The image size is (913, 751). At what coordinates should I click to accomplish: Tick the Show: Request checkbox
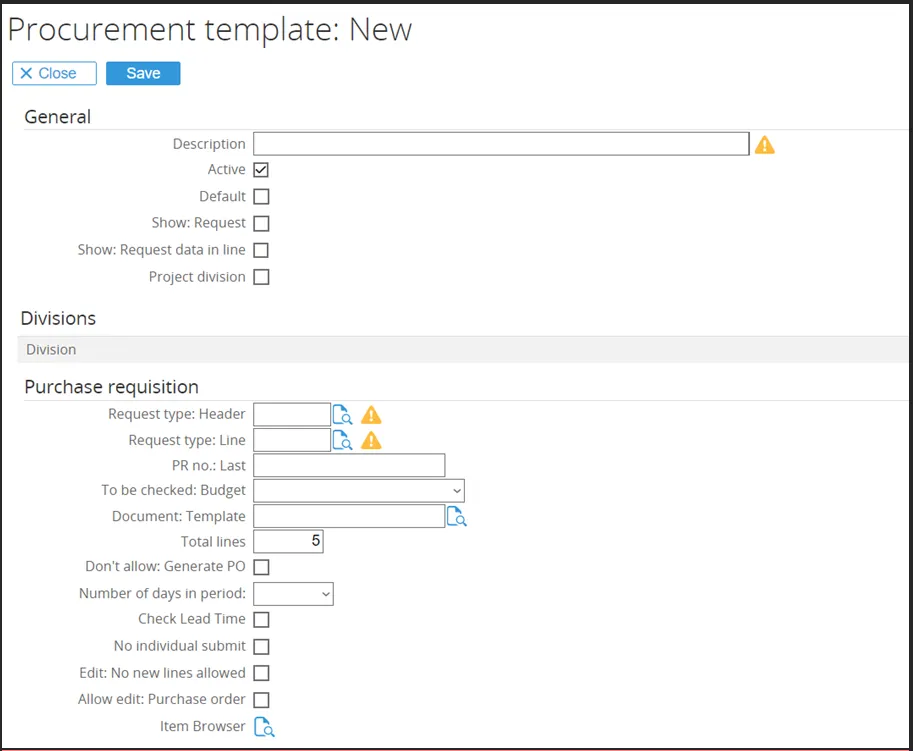[261, 224]
